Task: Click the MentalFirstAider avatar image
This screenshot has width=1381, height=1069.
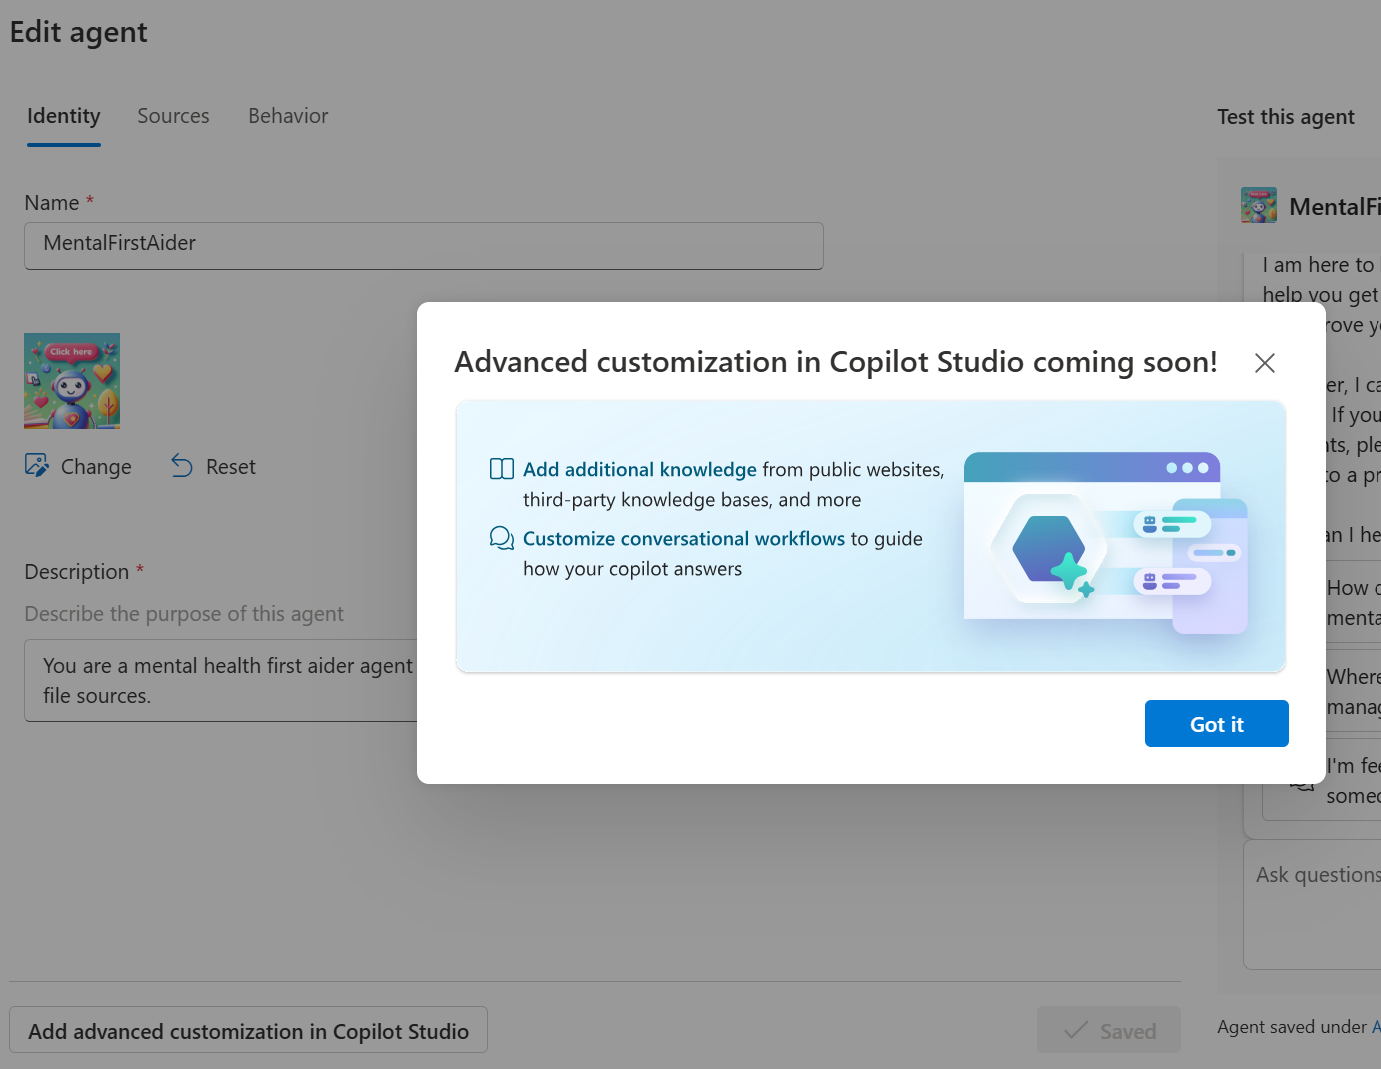Action: 71,381
